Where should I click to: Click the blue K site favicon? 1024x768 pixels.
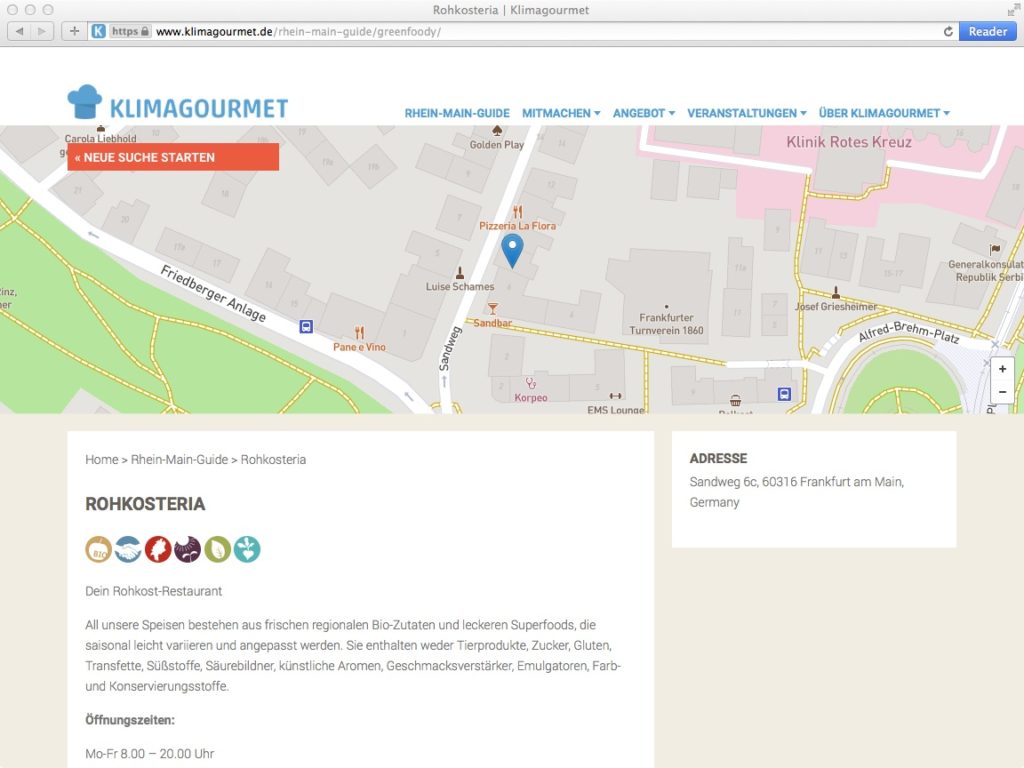99,31
